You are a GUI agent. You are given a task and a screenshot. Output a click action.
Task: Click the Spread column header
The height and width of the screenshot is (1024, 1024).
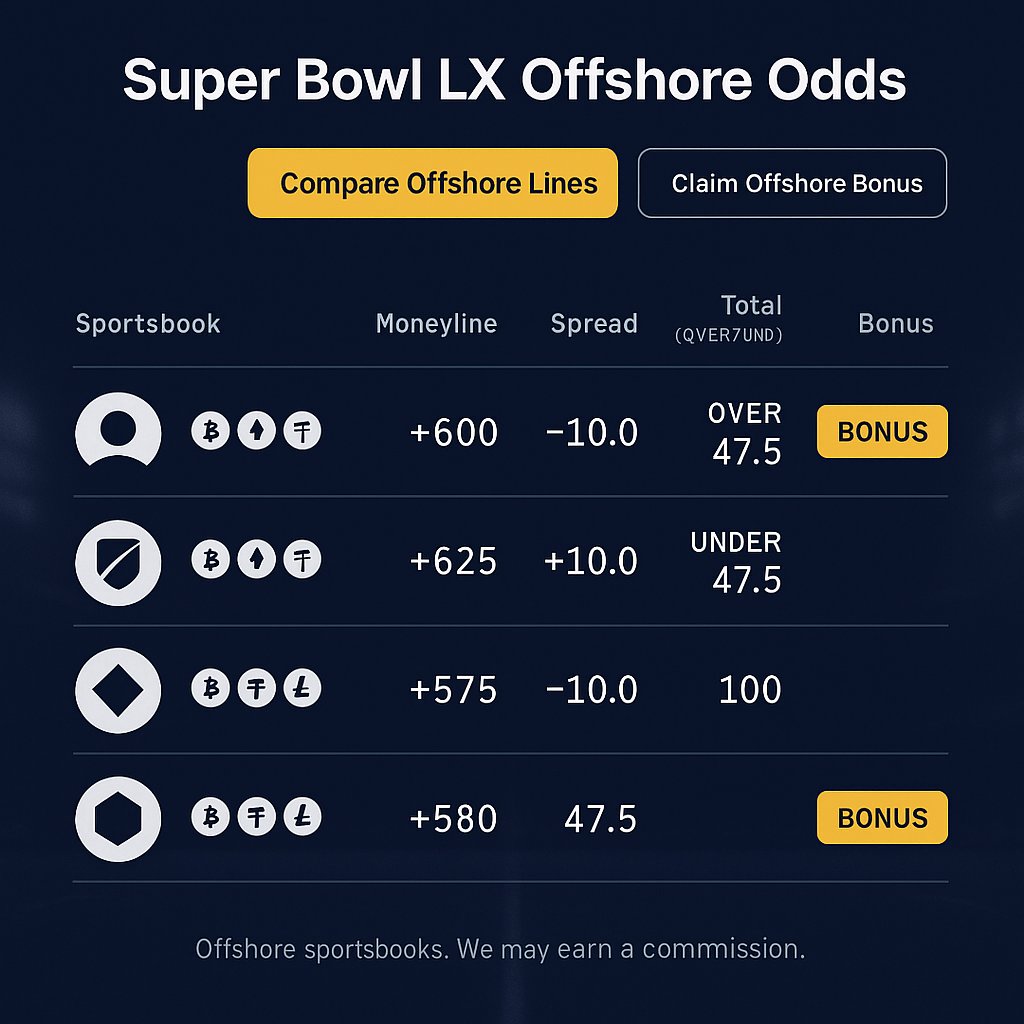click(594, 323)
